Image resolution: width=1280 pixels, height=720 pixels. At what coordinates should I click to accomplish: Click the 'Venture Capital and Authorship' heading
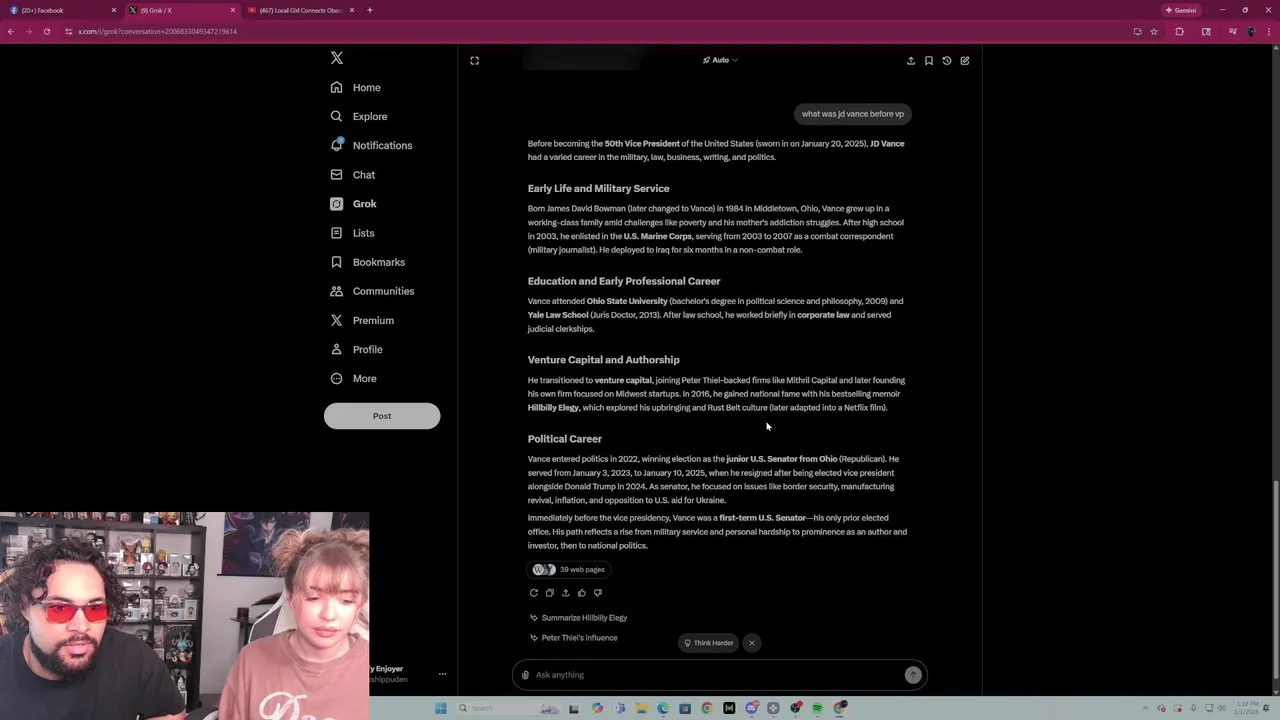pos(603,360)
